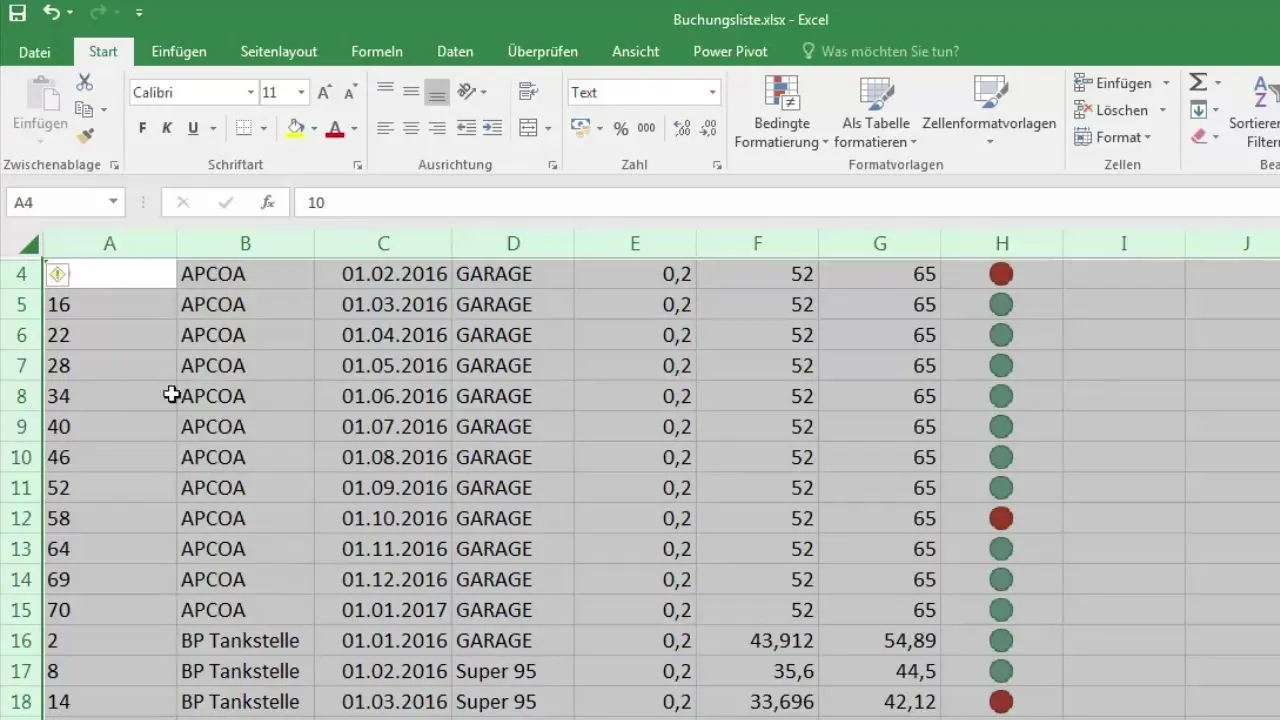Expand the borders dropdown arrow

(263, 128)
